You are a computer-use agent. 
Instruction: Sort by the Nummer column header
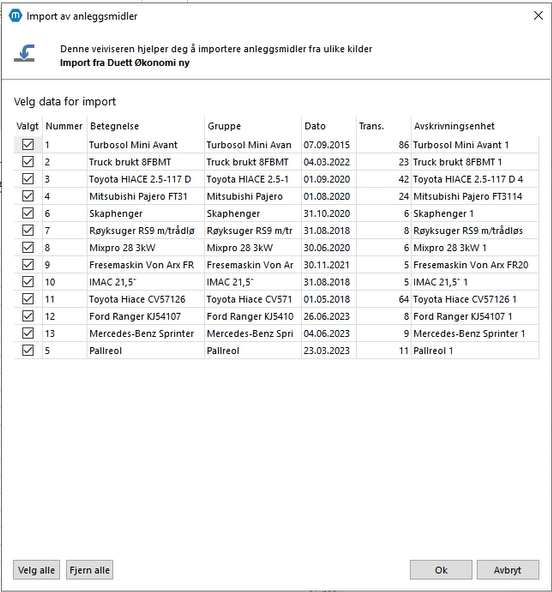tap(64, 126)
